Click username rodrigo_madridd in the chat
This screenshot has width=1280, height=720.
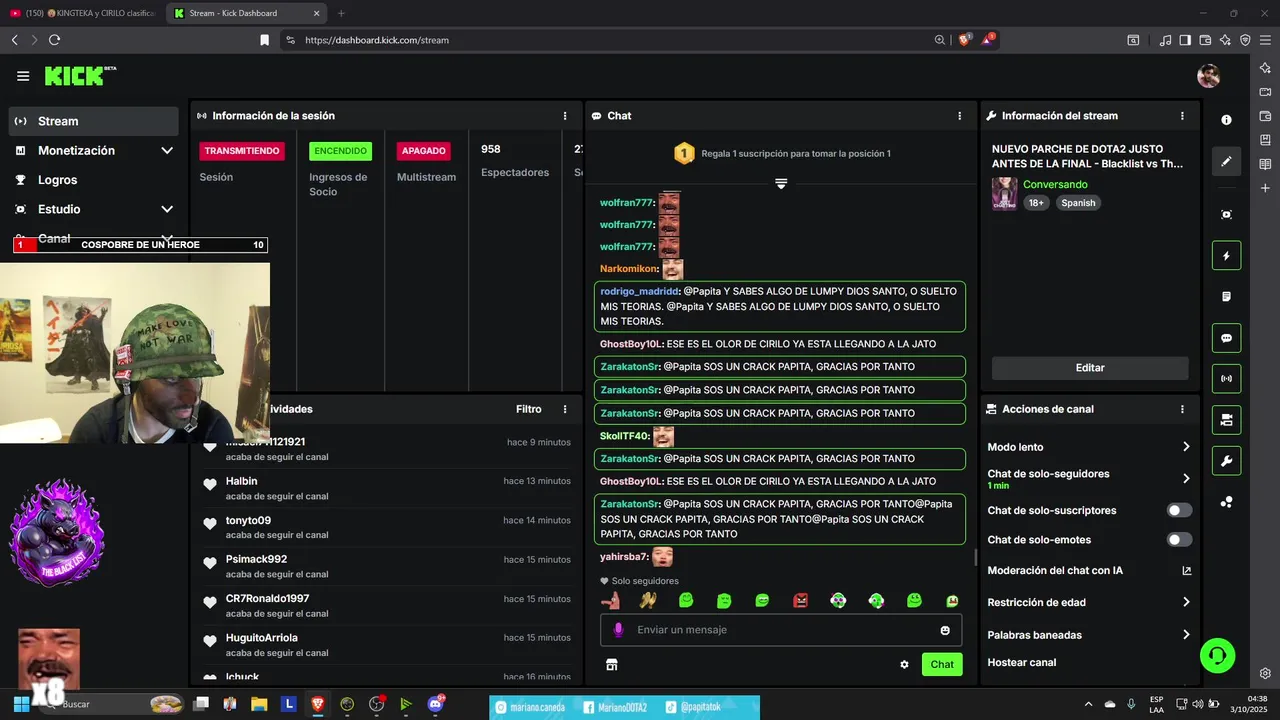tap(640, 292)
